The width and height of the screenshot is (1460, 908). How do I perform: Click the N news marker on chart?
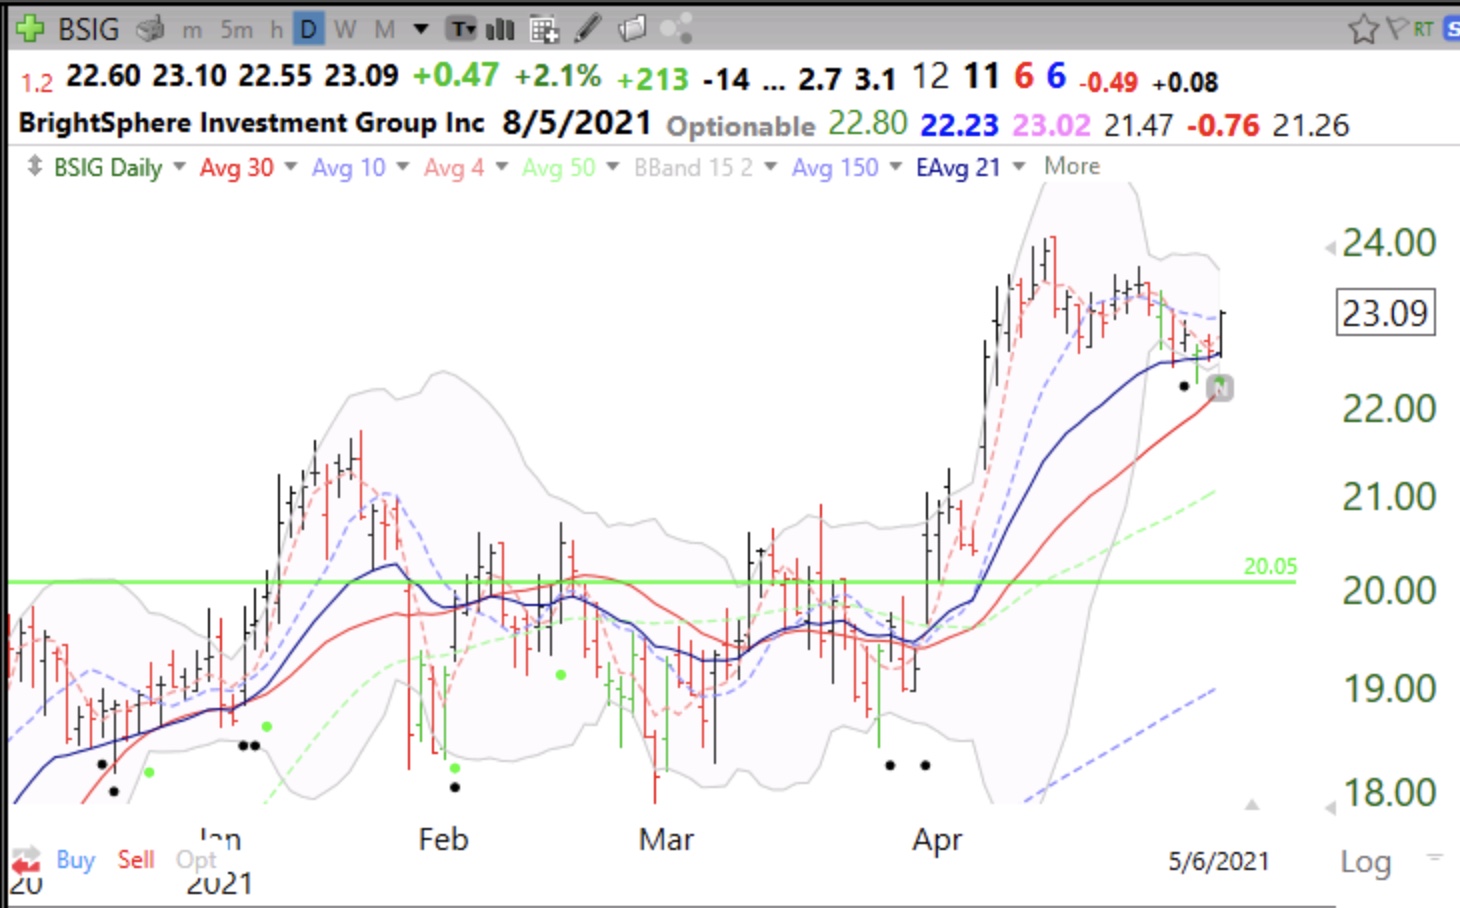click(x=1221, y=388)
